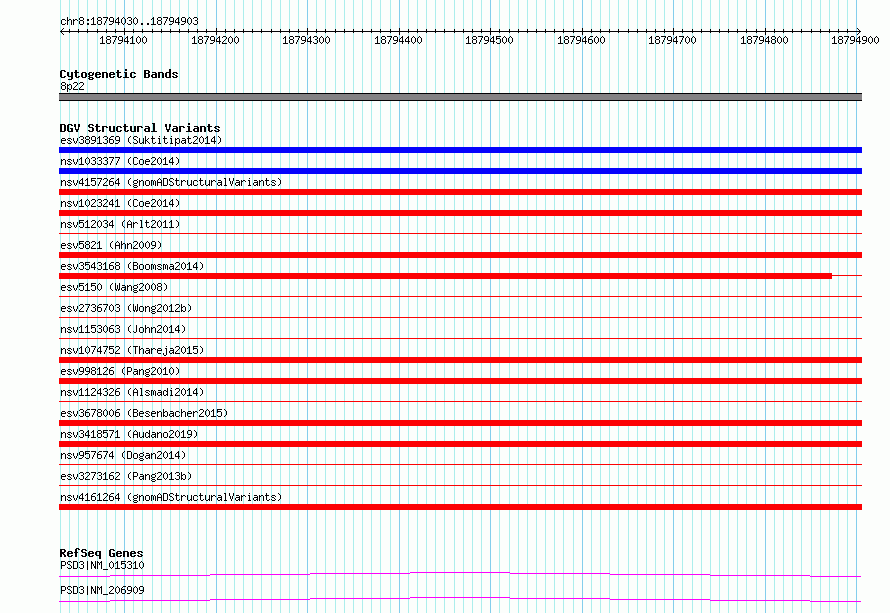890x613 pixels.
Task: Click the 8p22 band label
Action: click(x=72, y=86)
